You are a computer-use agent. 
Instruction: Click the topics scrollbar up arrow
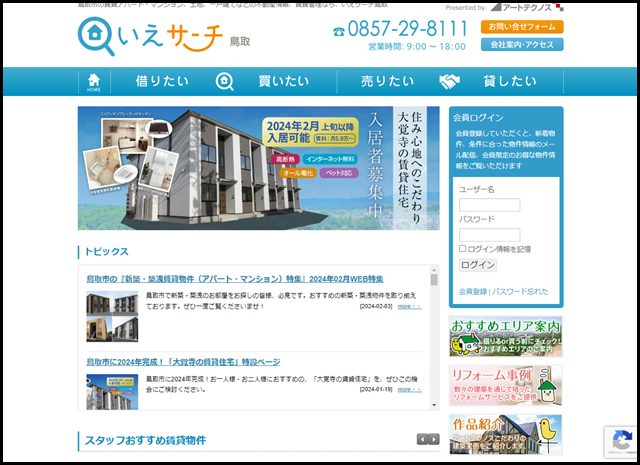click(x=434, y=270)
